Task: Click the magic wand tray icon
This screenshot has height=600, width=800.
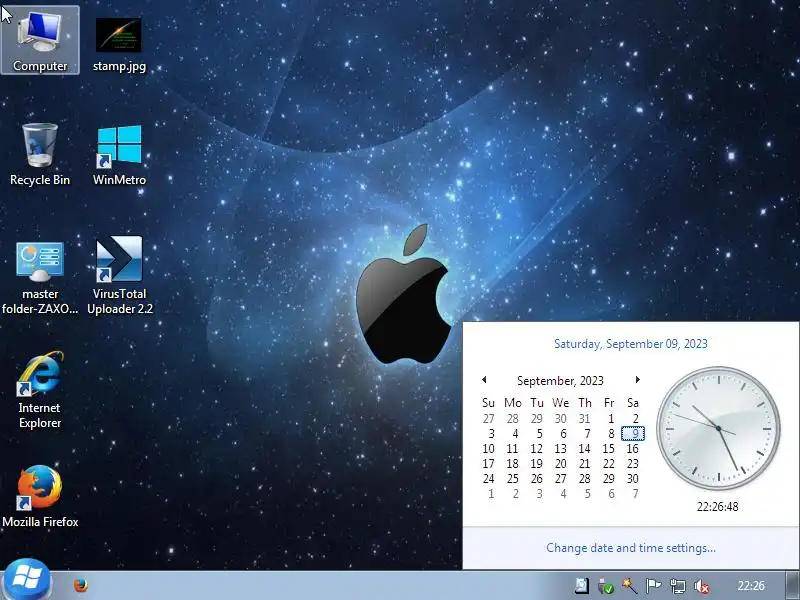Action: [629, 586]
